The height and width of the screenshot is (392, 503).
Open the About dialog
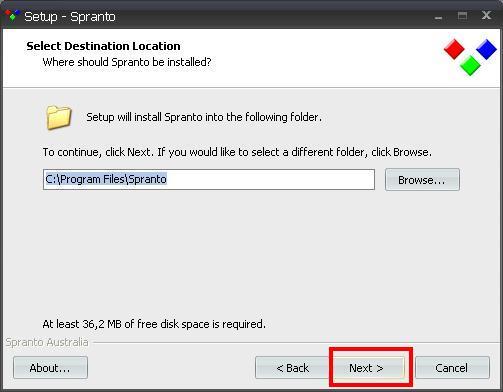(50, 368)
